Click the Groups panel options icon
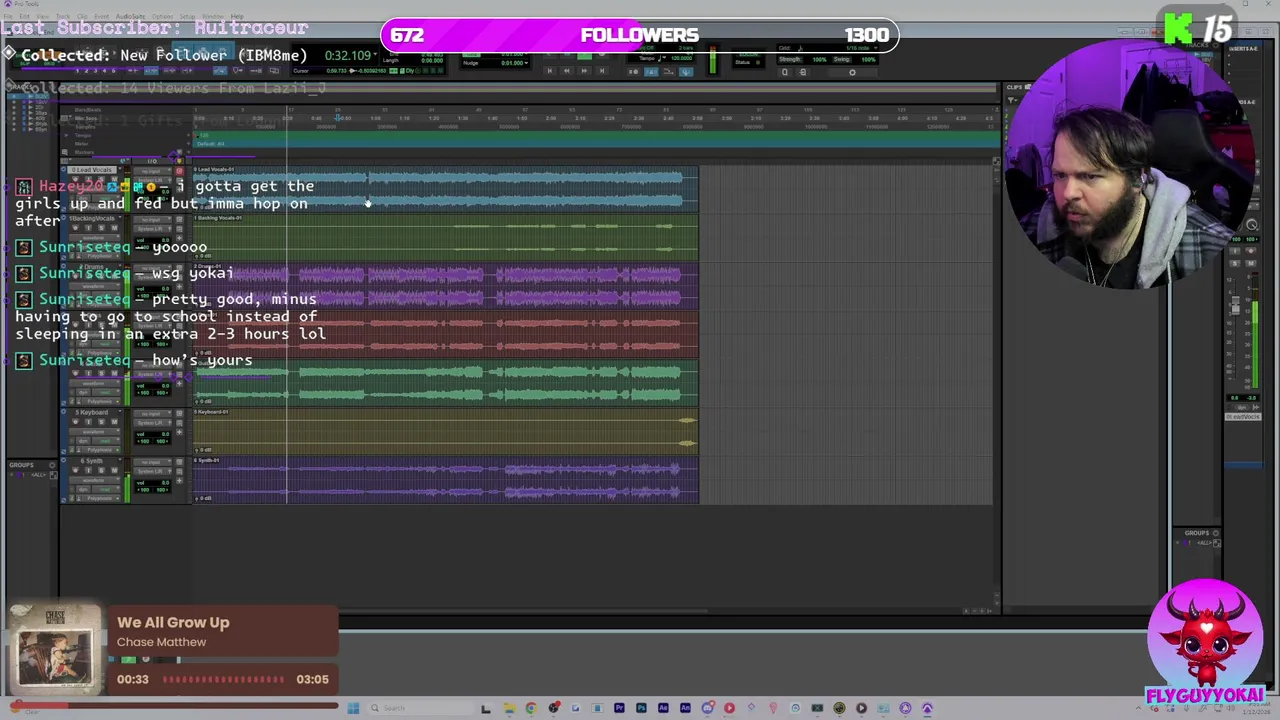 (x=52, y=465)
